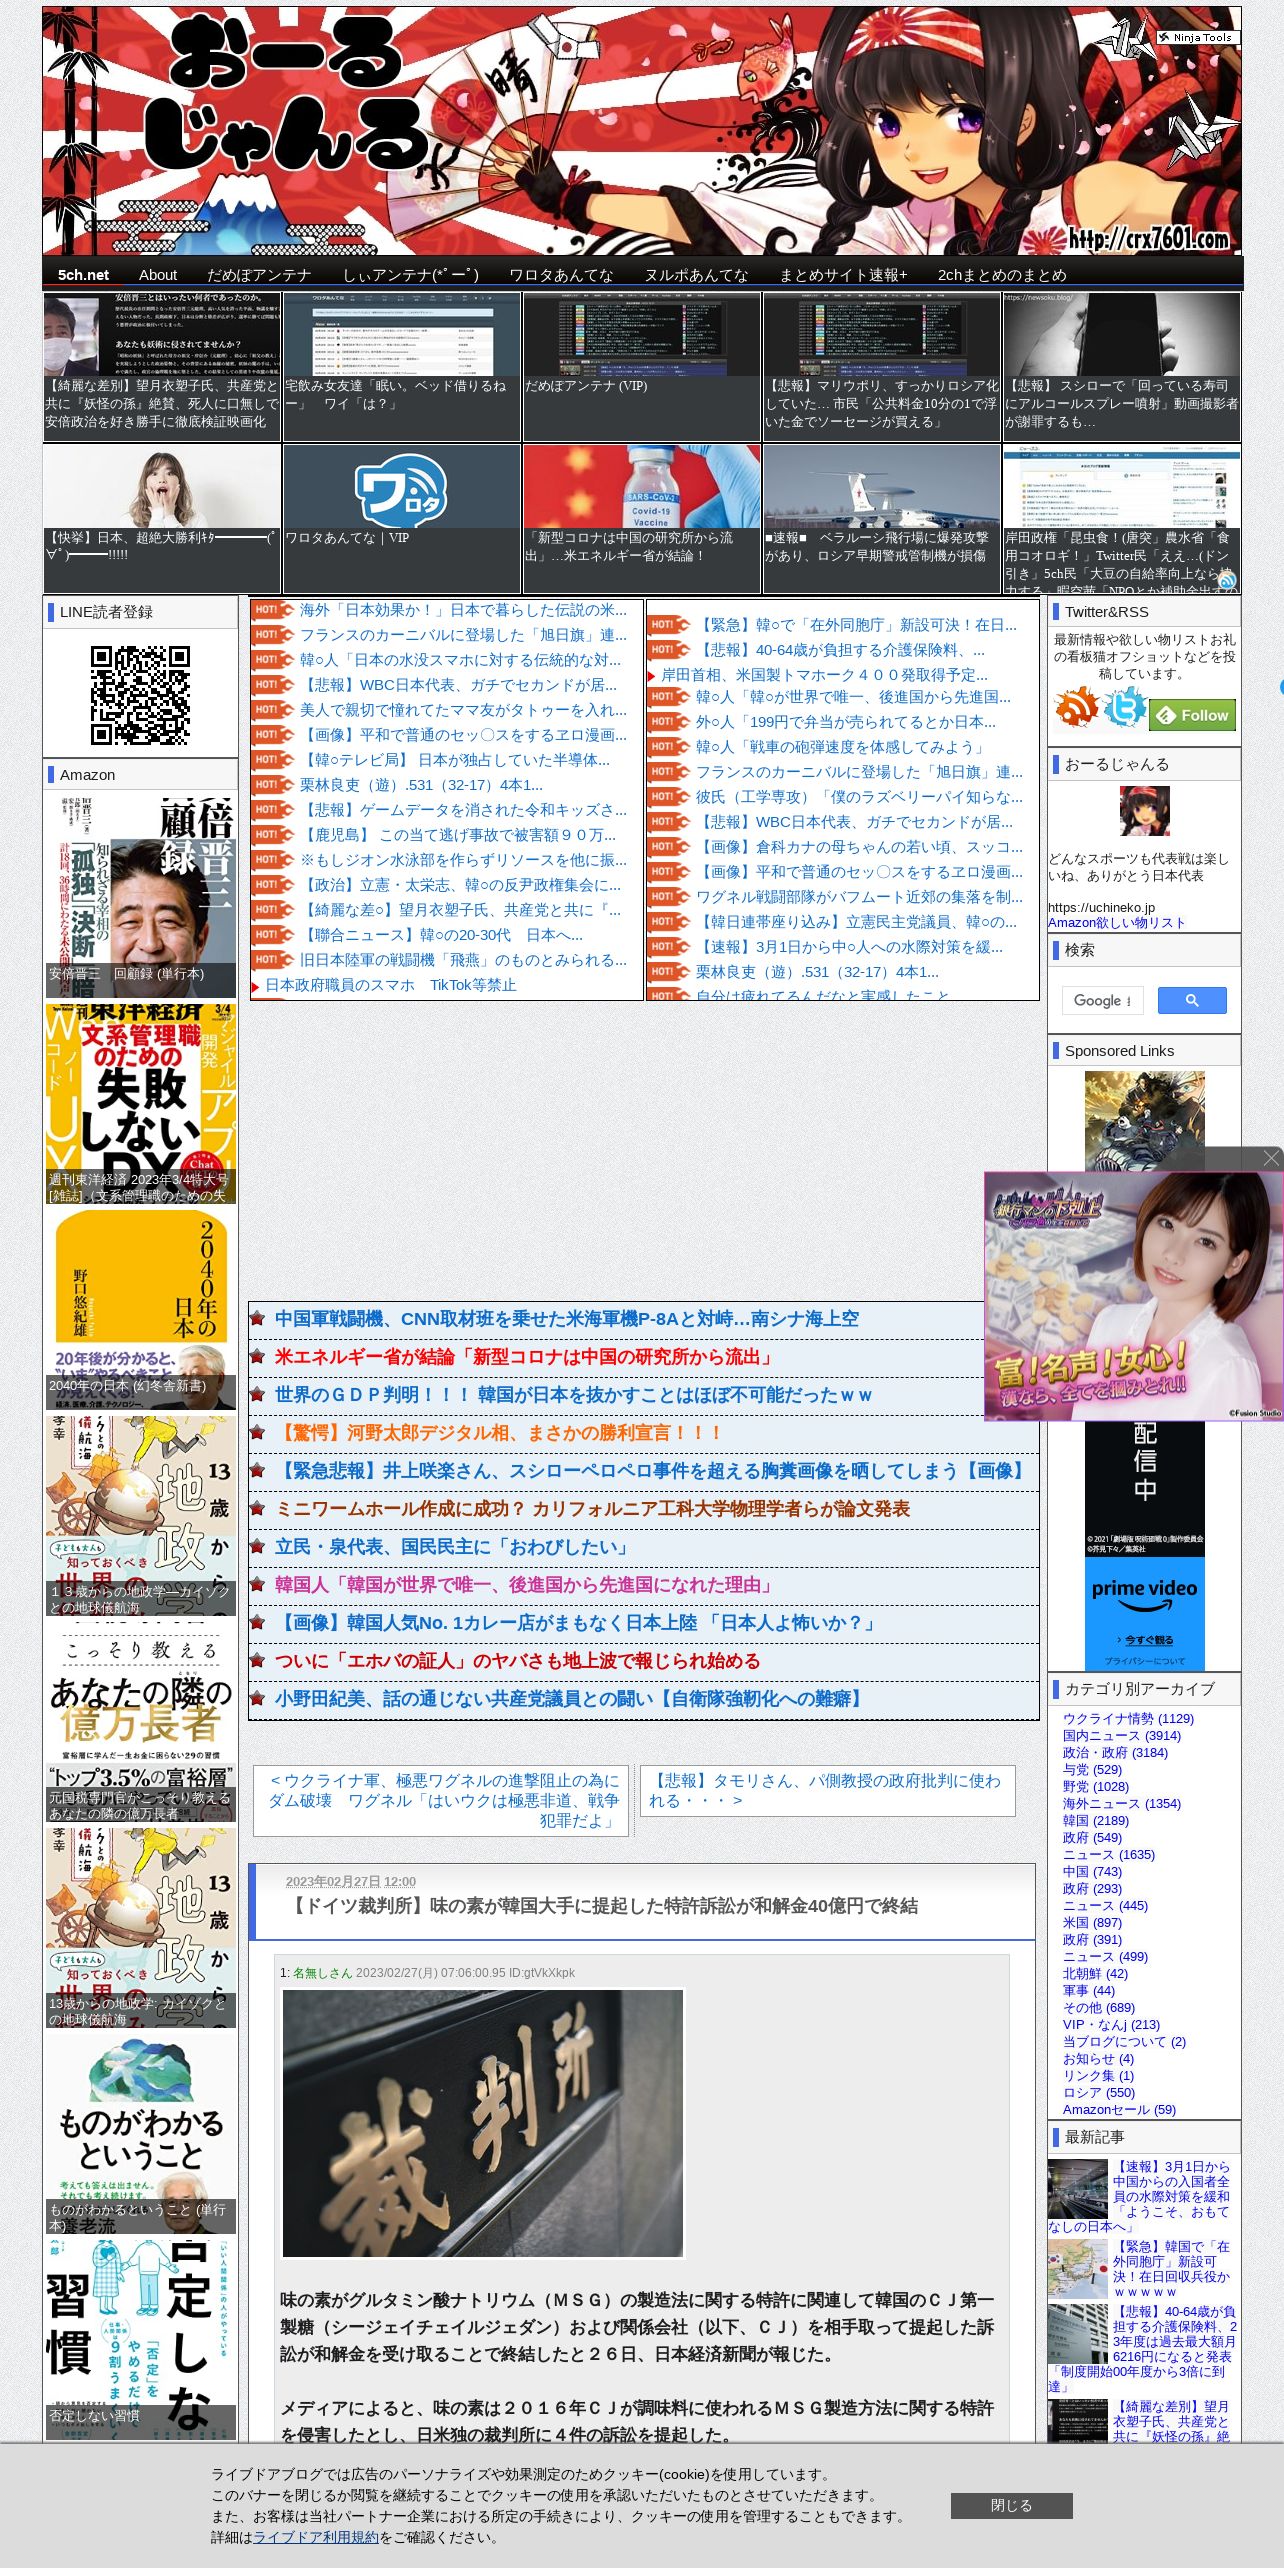Open thumbnail 宅飲み女友達「眠い。ベッド借りるね」
Image resolution: width=1284 pixels, height=2568 pixels.
pyautogui.click(x=402, y=366)
